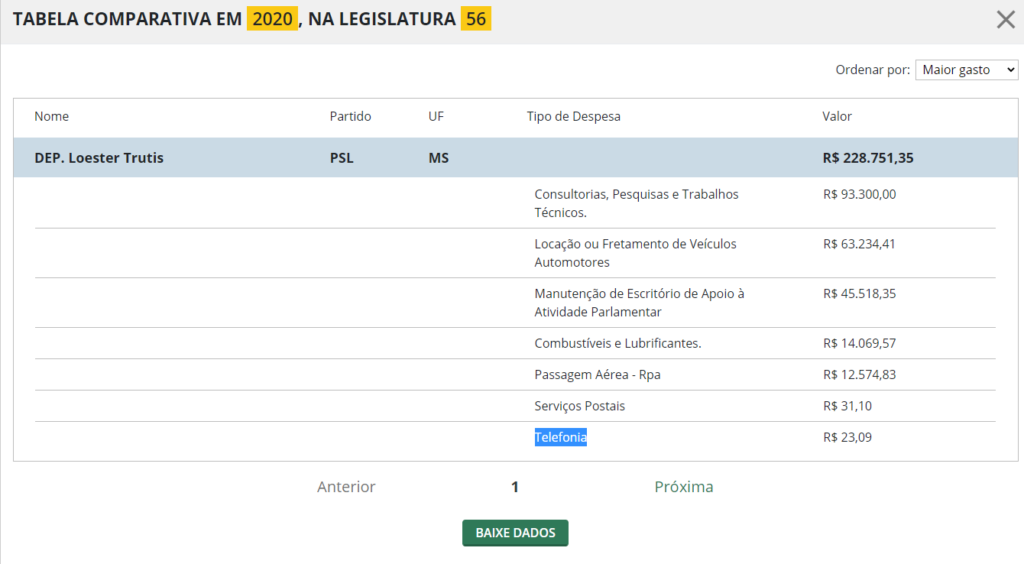Click the BAIXE DADOS button
This screenshot has width=1024, height=564.
click(x=515, y=533)
